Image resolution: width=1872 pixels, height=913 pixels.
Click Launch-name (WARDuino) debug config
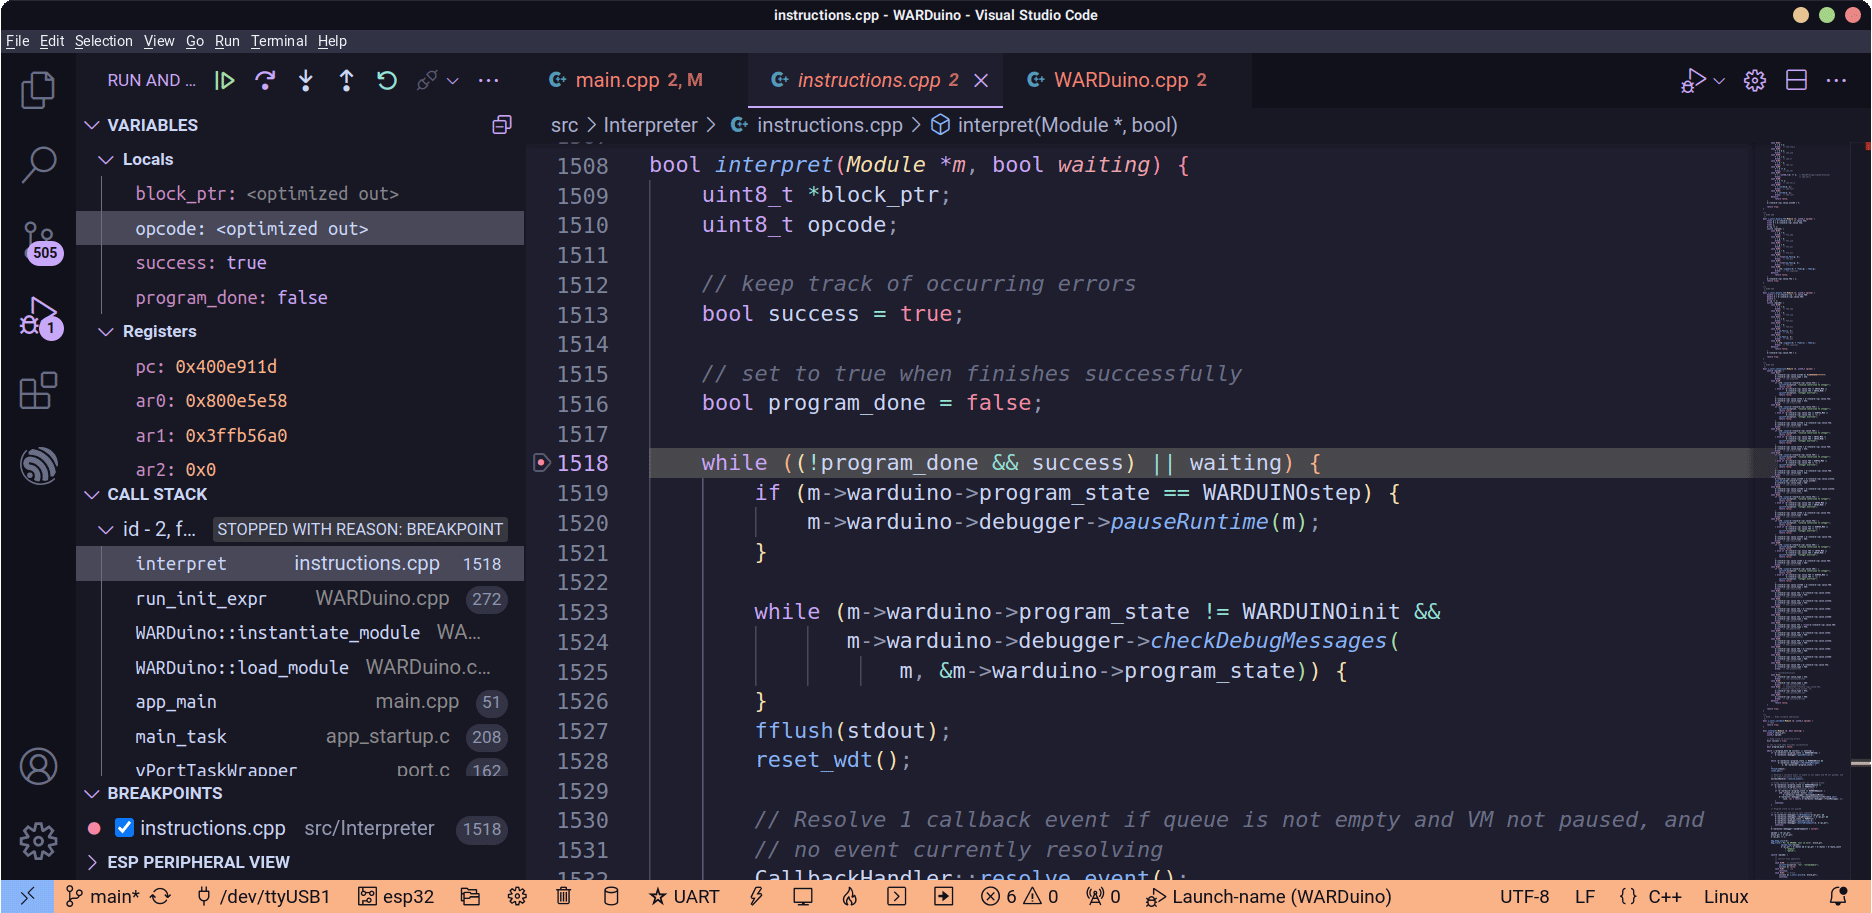click(x=1268, y=897)
